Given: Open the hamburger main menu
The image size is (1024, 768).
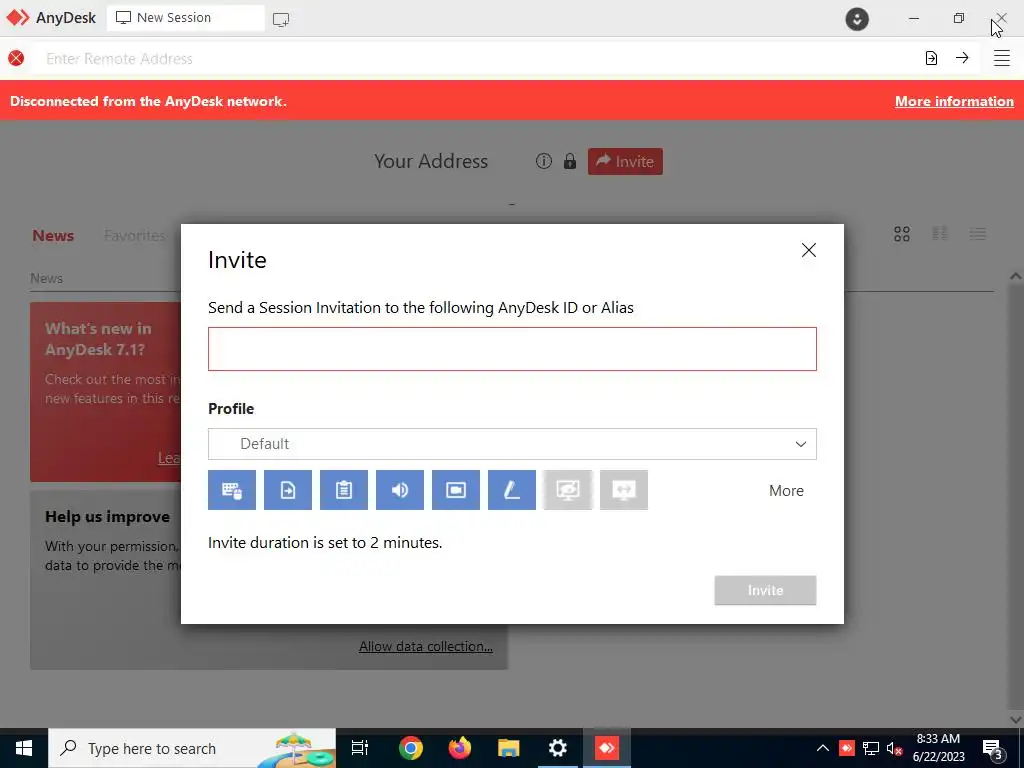Looking at the screenshot, I should (x=1002, y=58).
